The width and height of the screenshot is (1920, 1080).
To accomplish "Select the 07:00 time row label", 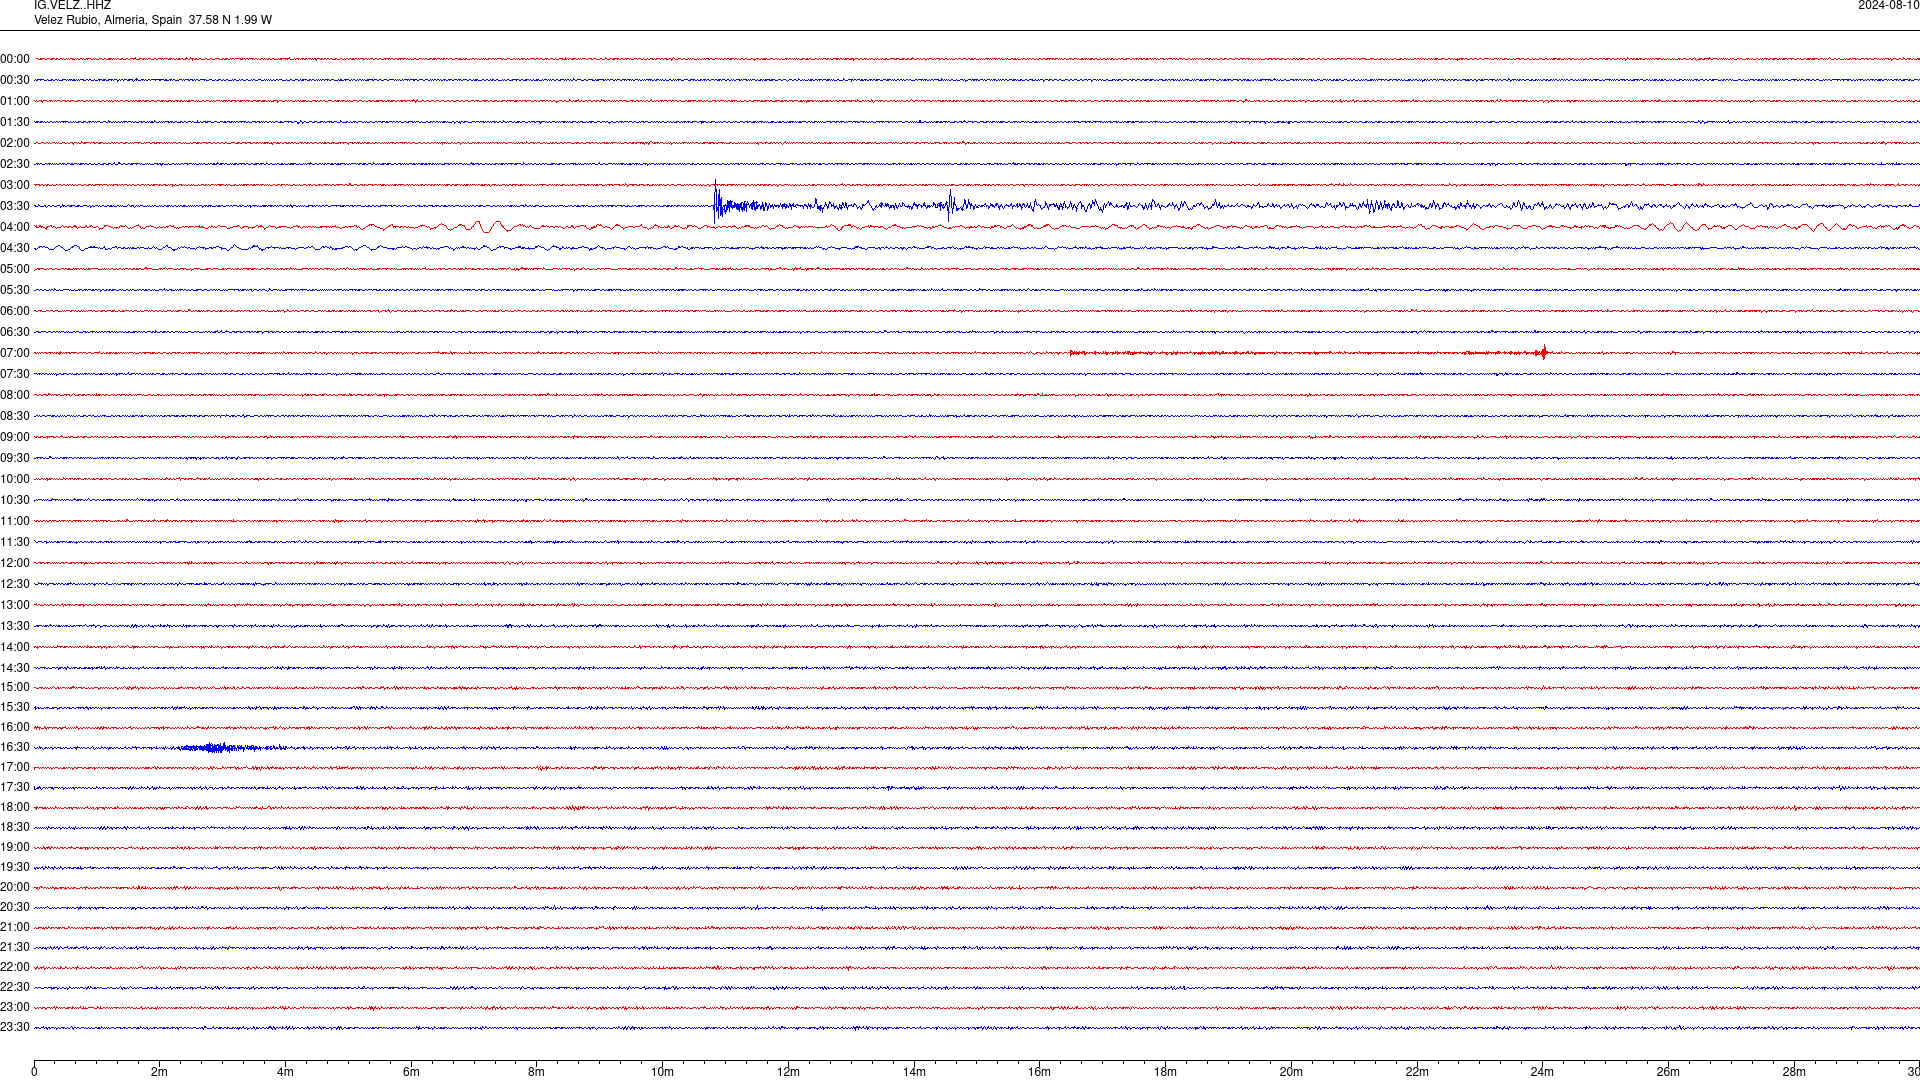I will tap(15, 353).
